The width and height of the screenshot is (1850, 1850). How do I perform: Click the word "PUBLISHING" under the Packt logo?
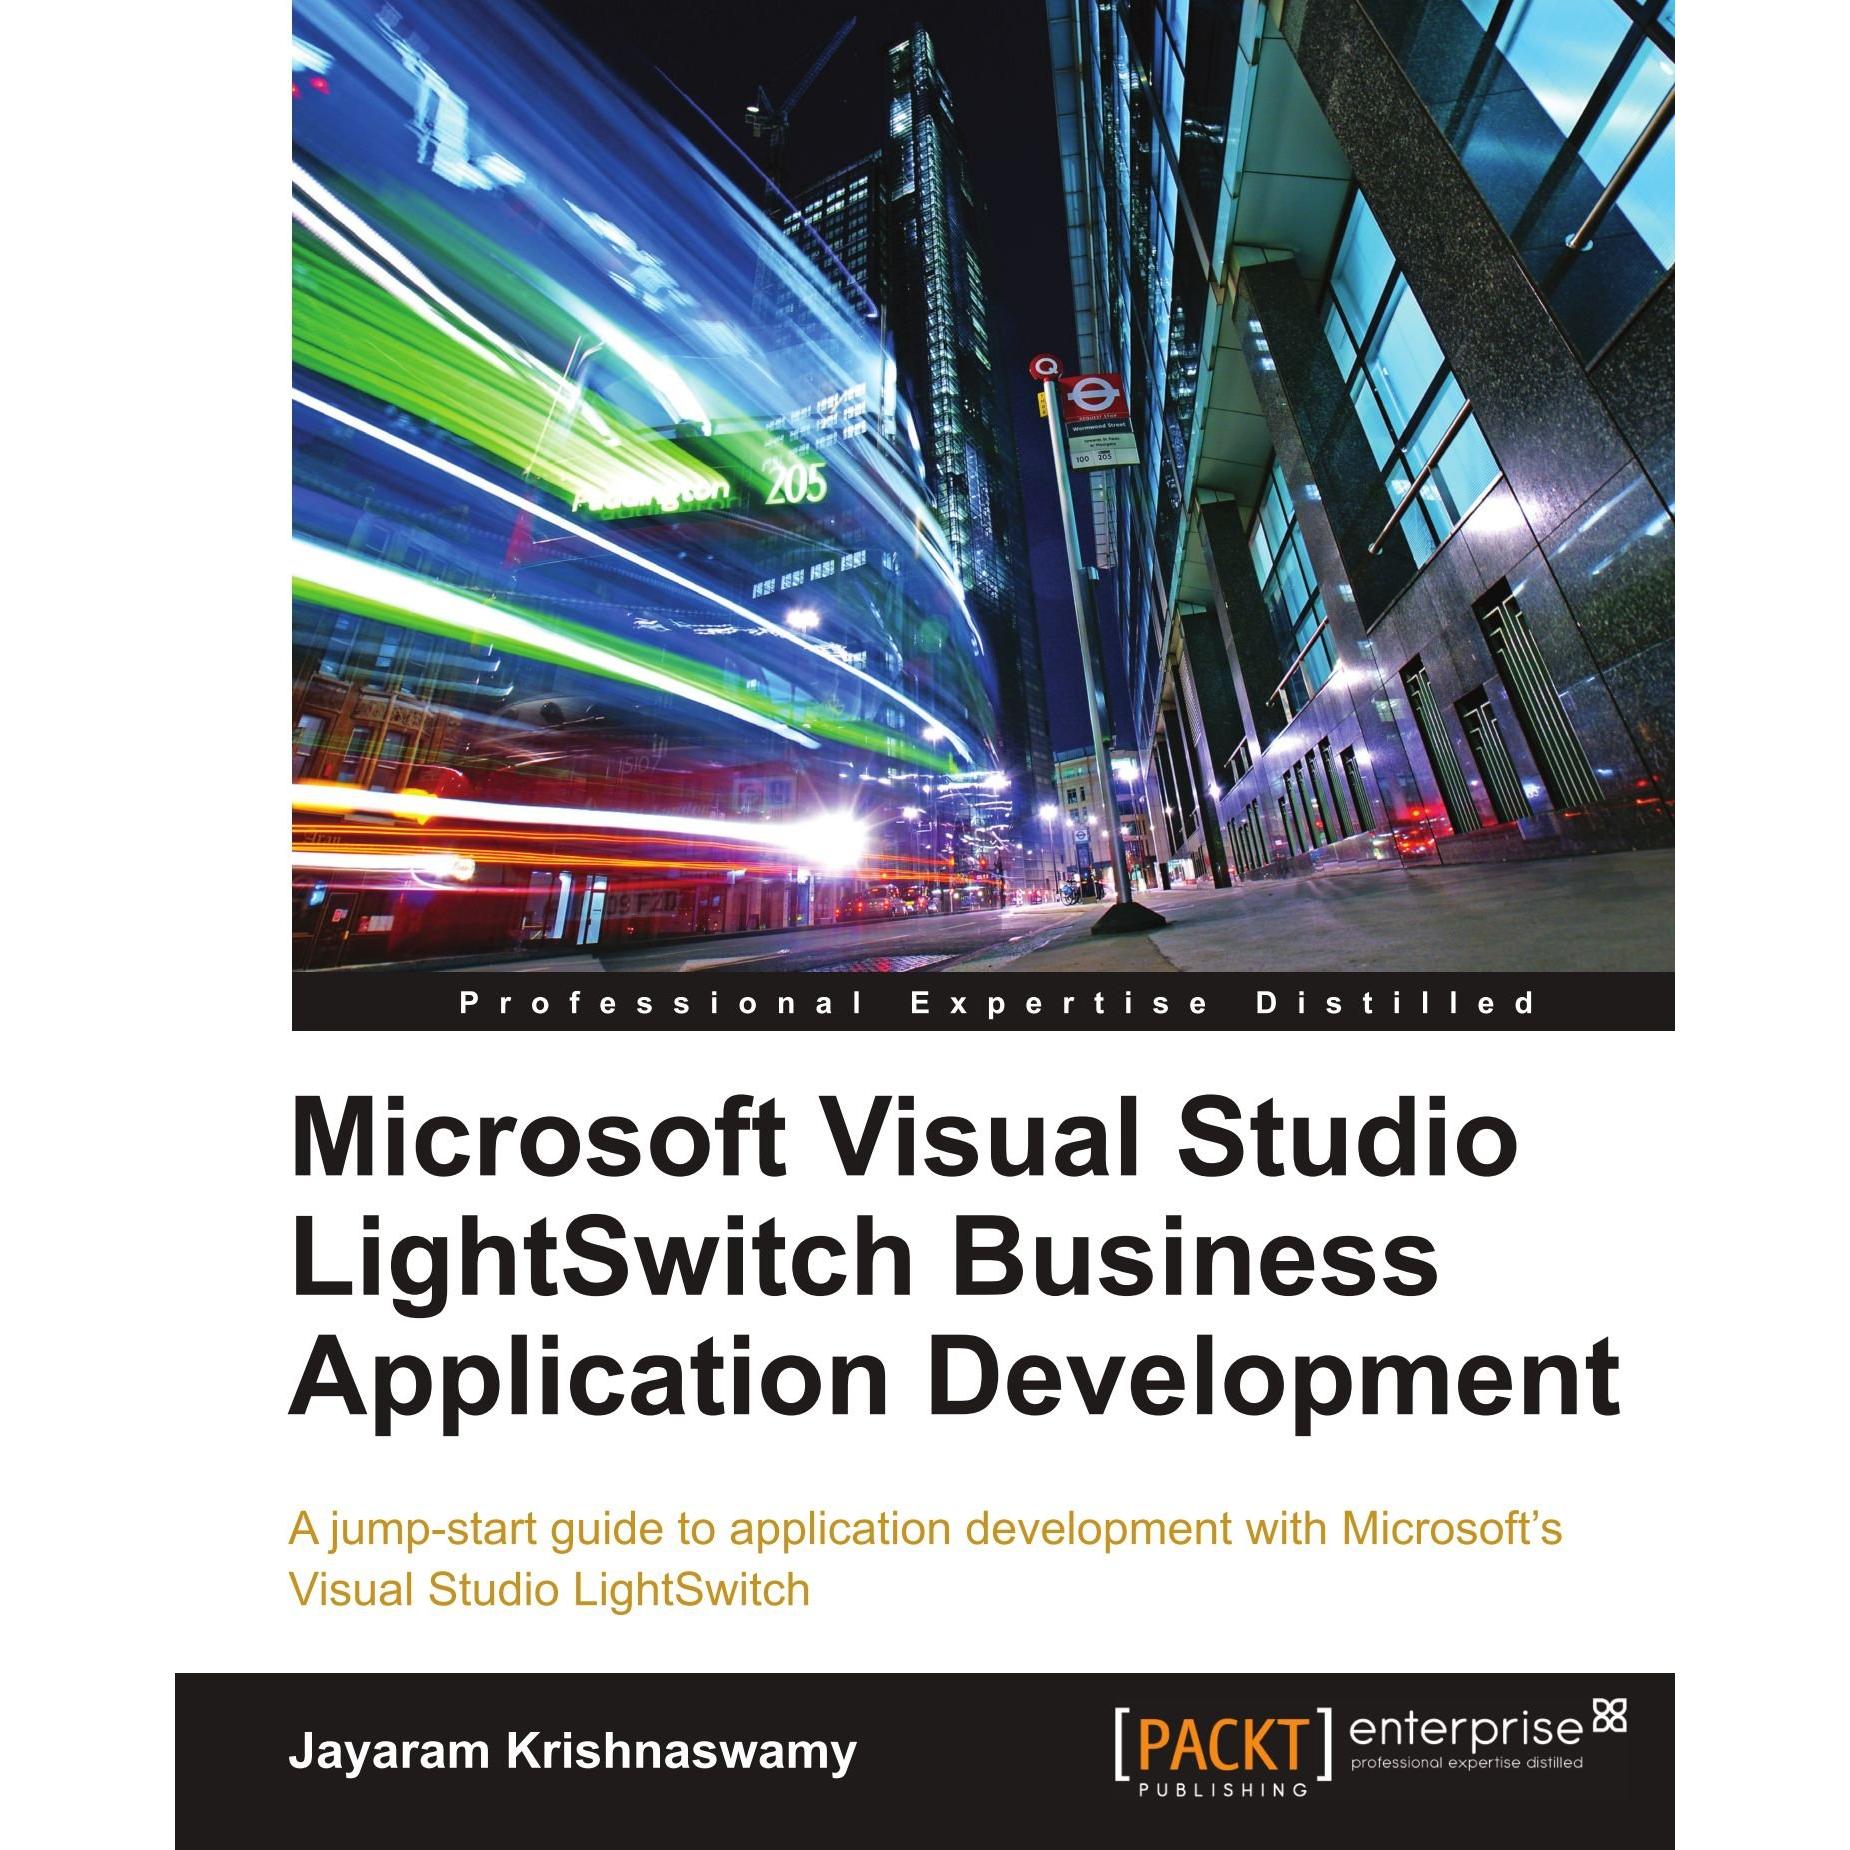click(1223, 1790)
